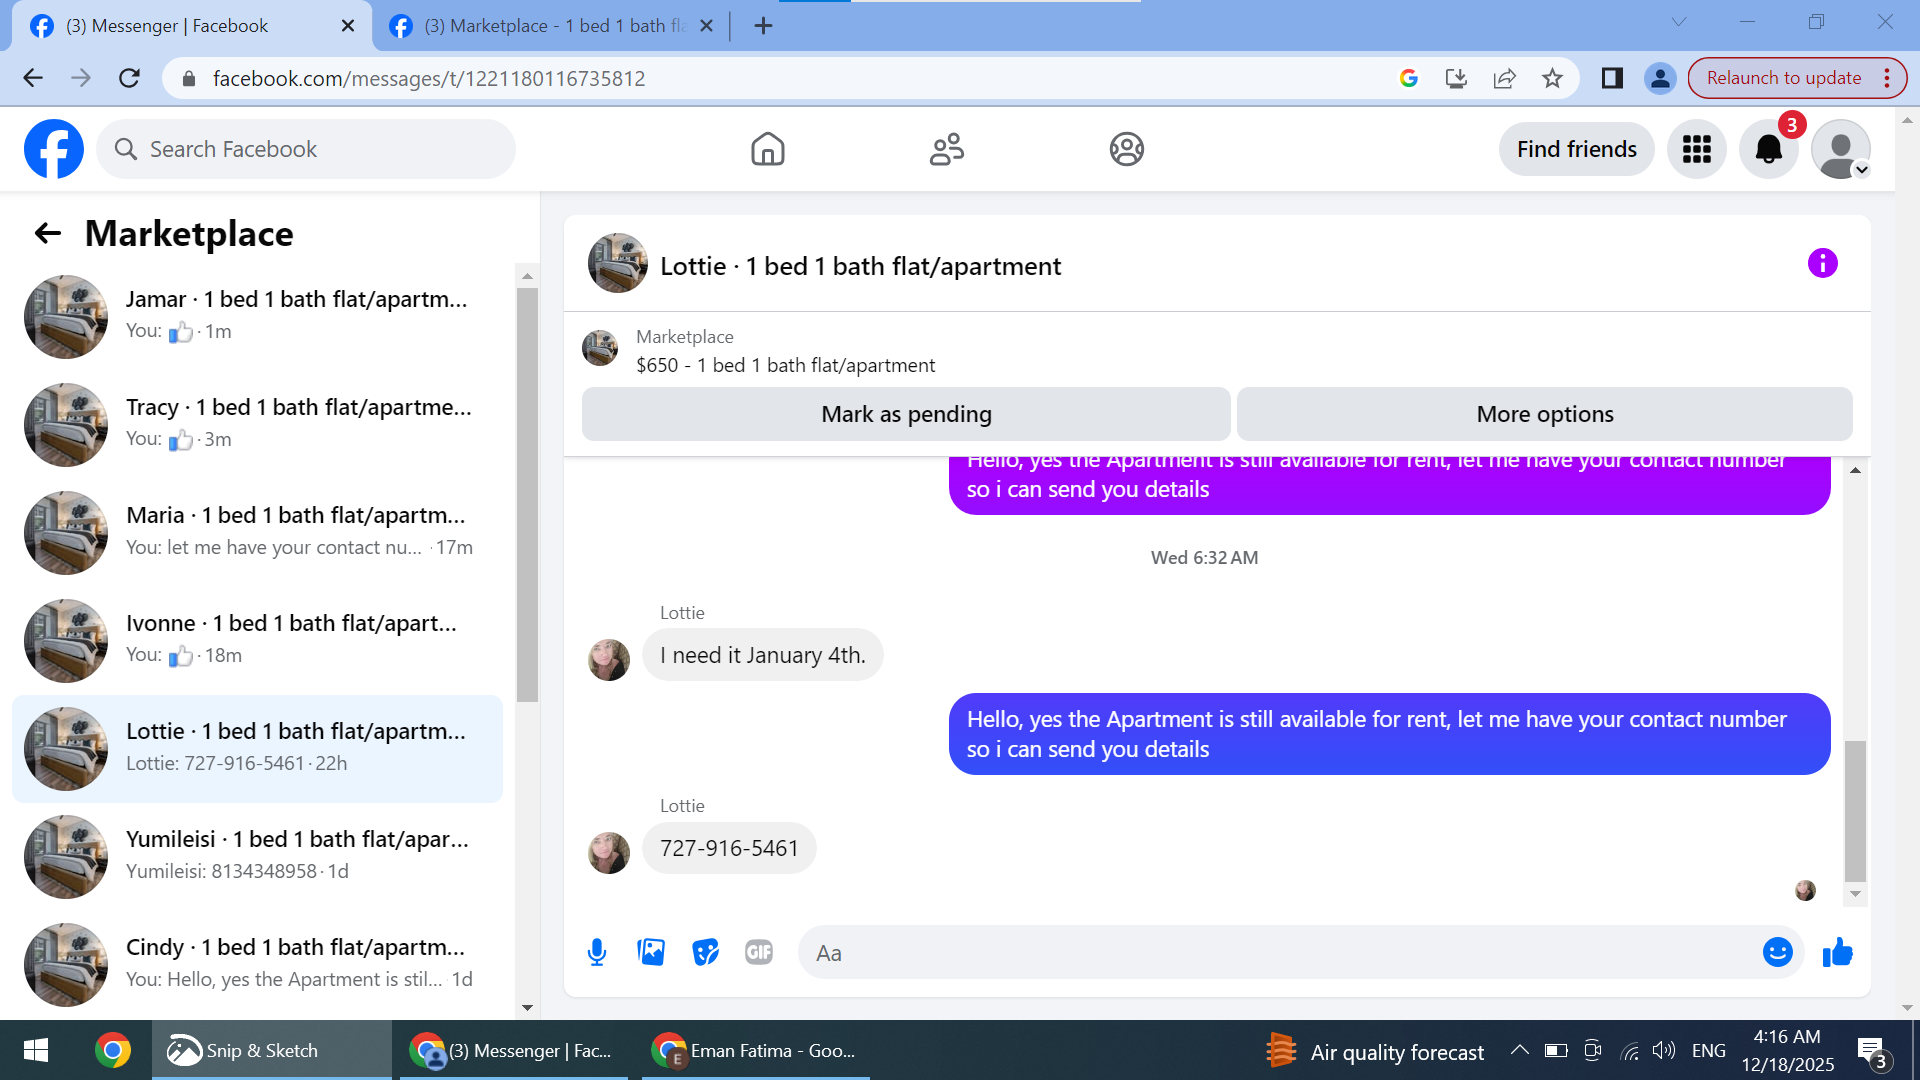
Task: Open More options for the listing
Action: (1545, 414)
